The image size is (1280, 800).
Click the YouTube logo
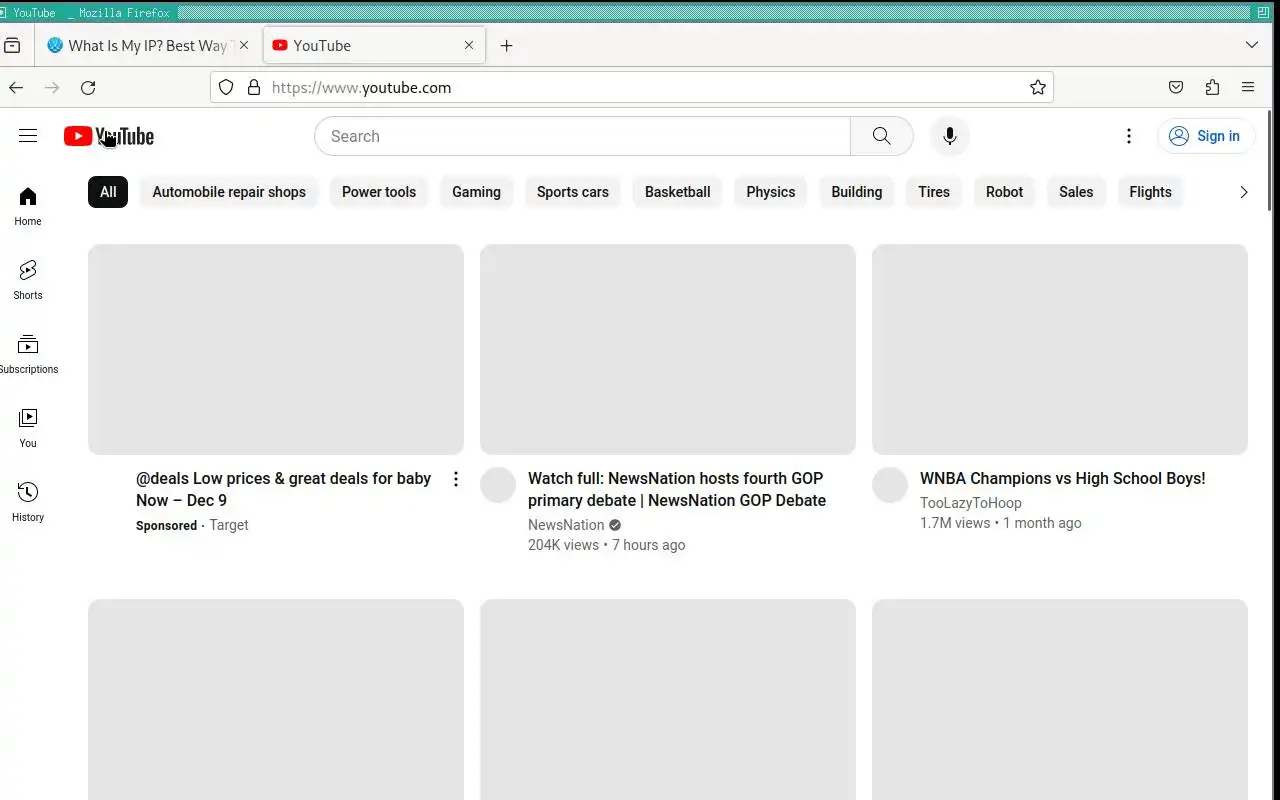109,136
